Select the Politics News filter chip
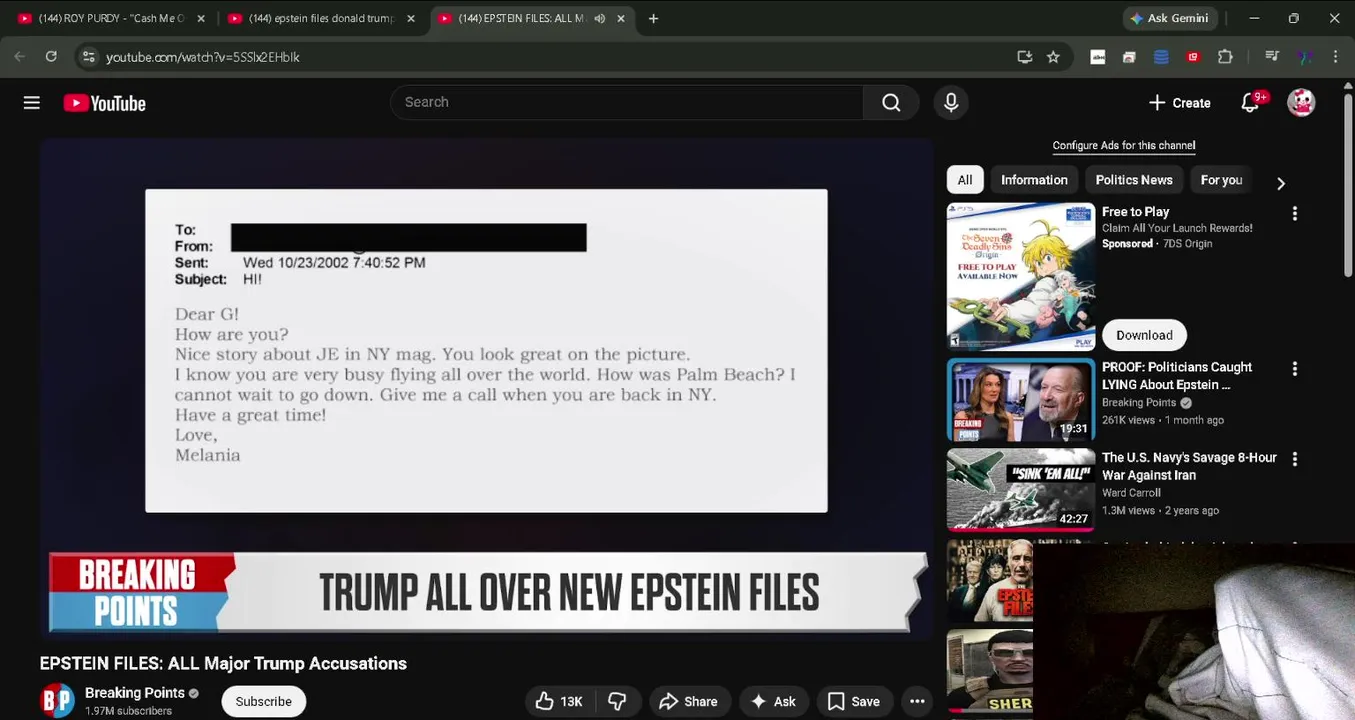 click(1134, 180)
